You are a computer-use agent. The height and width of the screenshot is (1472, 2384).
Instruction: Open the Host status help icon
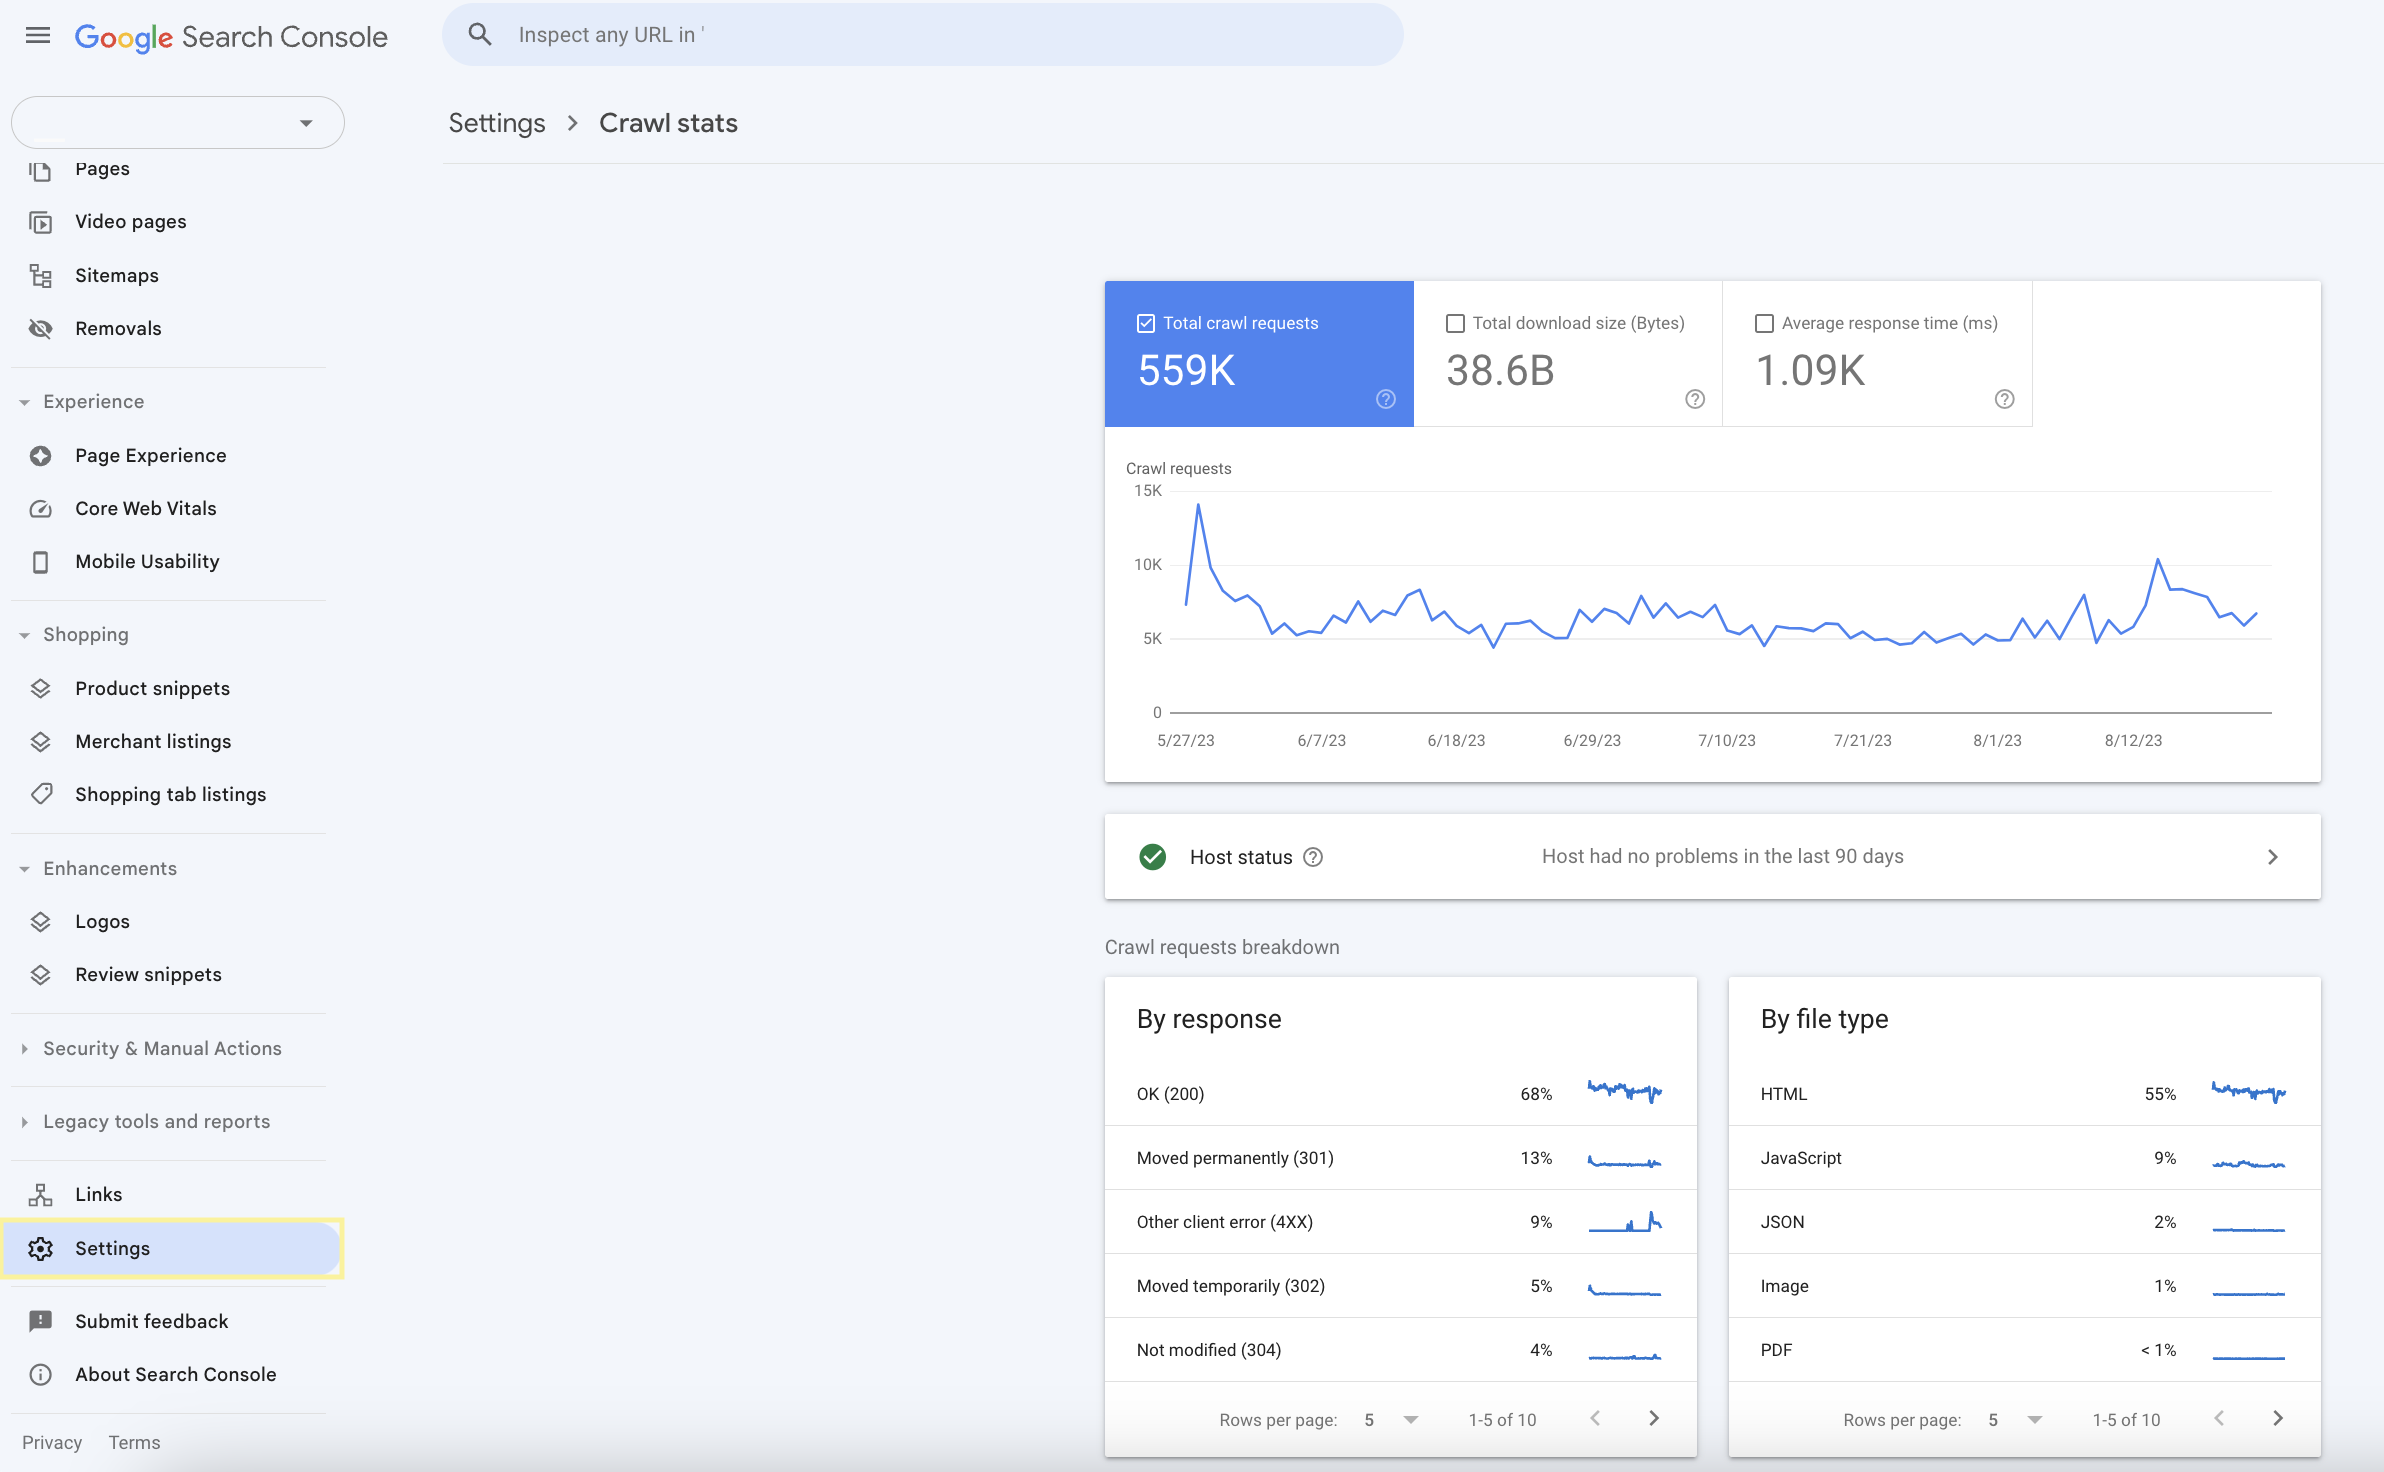[1313, 857]
